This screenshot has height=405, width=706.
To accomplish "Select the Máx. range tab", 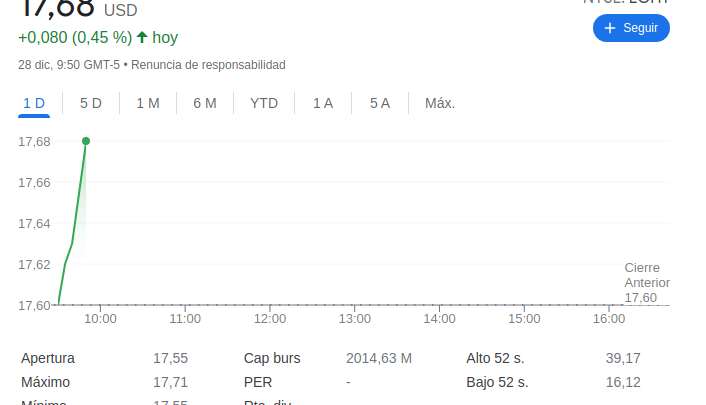I will [x=440, y=103].
